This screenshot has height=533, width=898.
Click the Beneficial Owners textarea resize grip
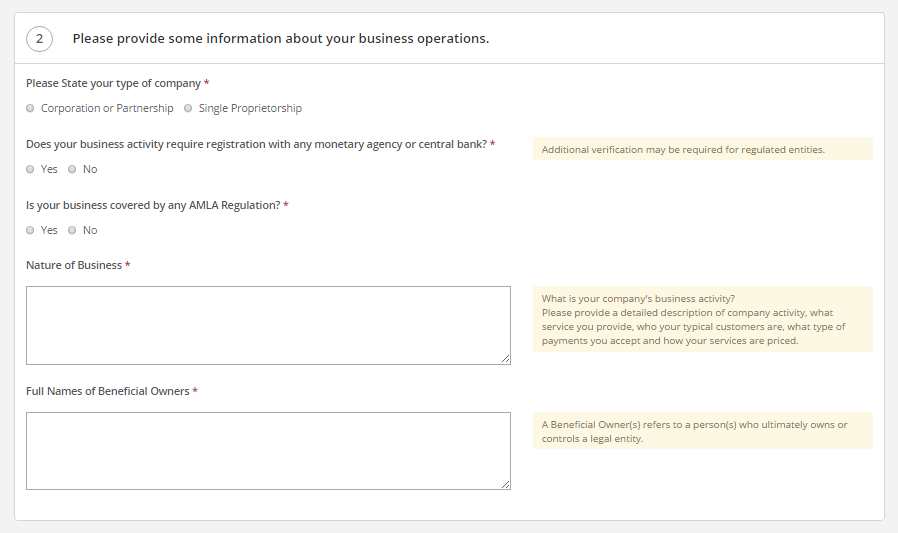point(506,485)
